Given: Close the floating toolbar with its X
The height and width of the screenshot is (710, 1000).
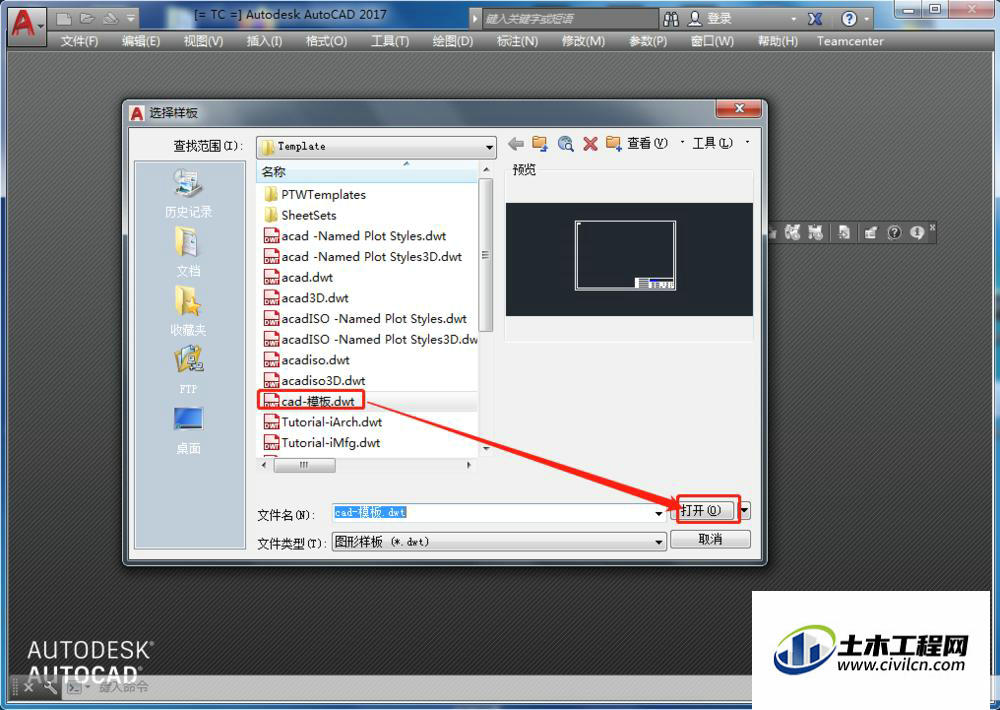Looking at the screenshot, I should [x=932, y=227].
